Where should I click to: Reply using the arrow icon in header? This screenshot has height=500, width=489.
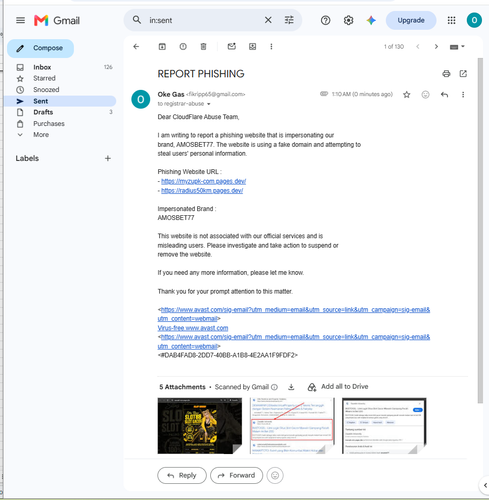(444, 95)
